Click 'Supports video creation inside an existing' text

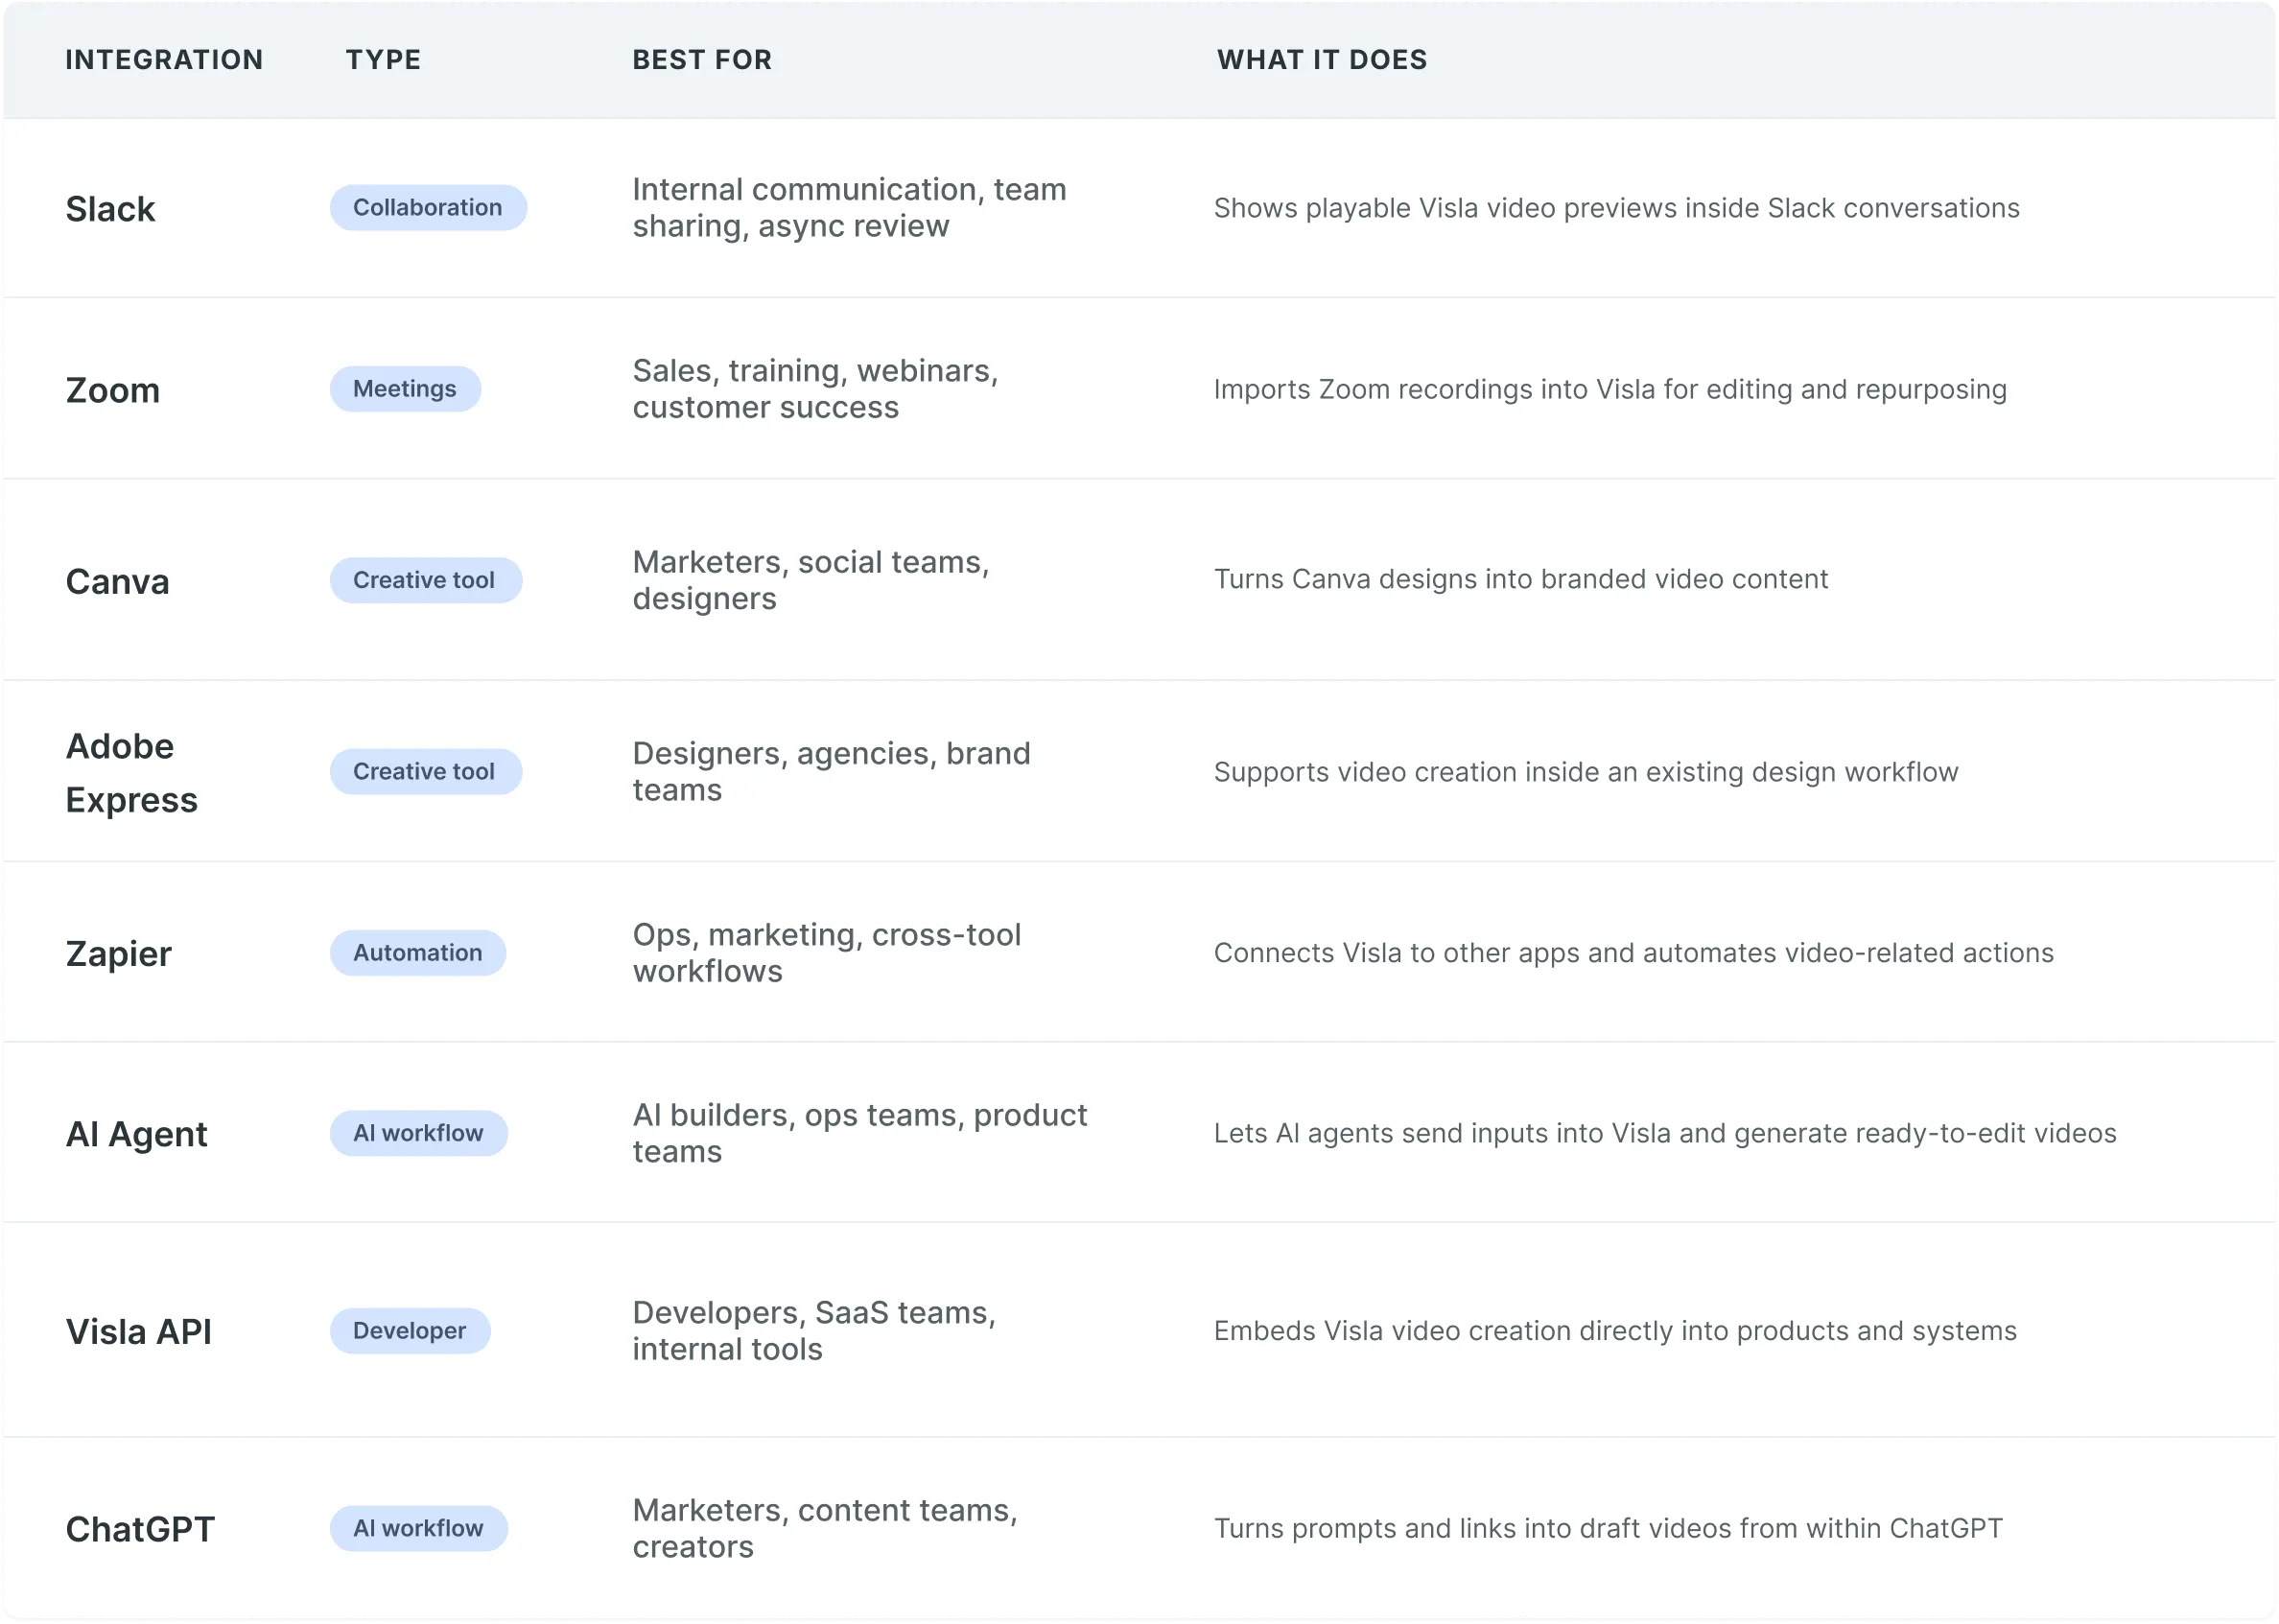[x=1585, y=772]
